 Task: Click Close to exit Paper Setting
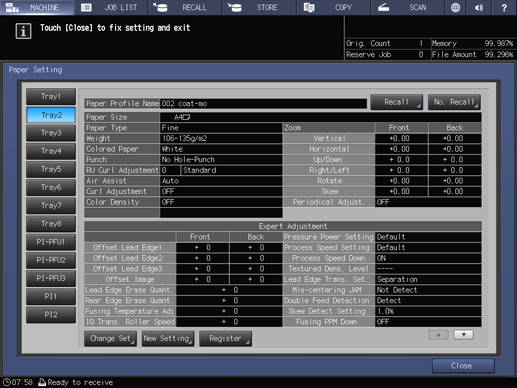(x=463, y=366)
